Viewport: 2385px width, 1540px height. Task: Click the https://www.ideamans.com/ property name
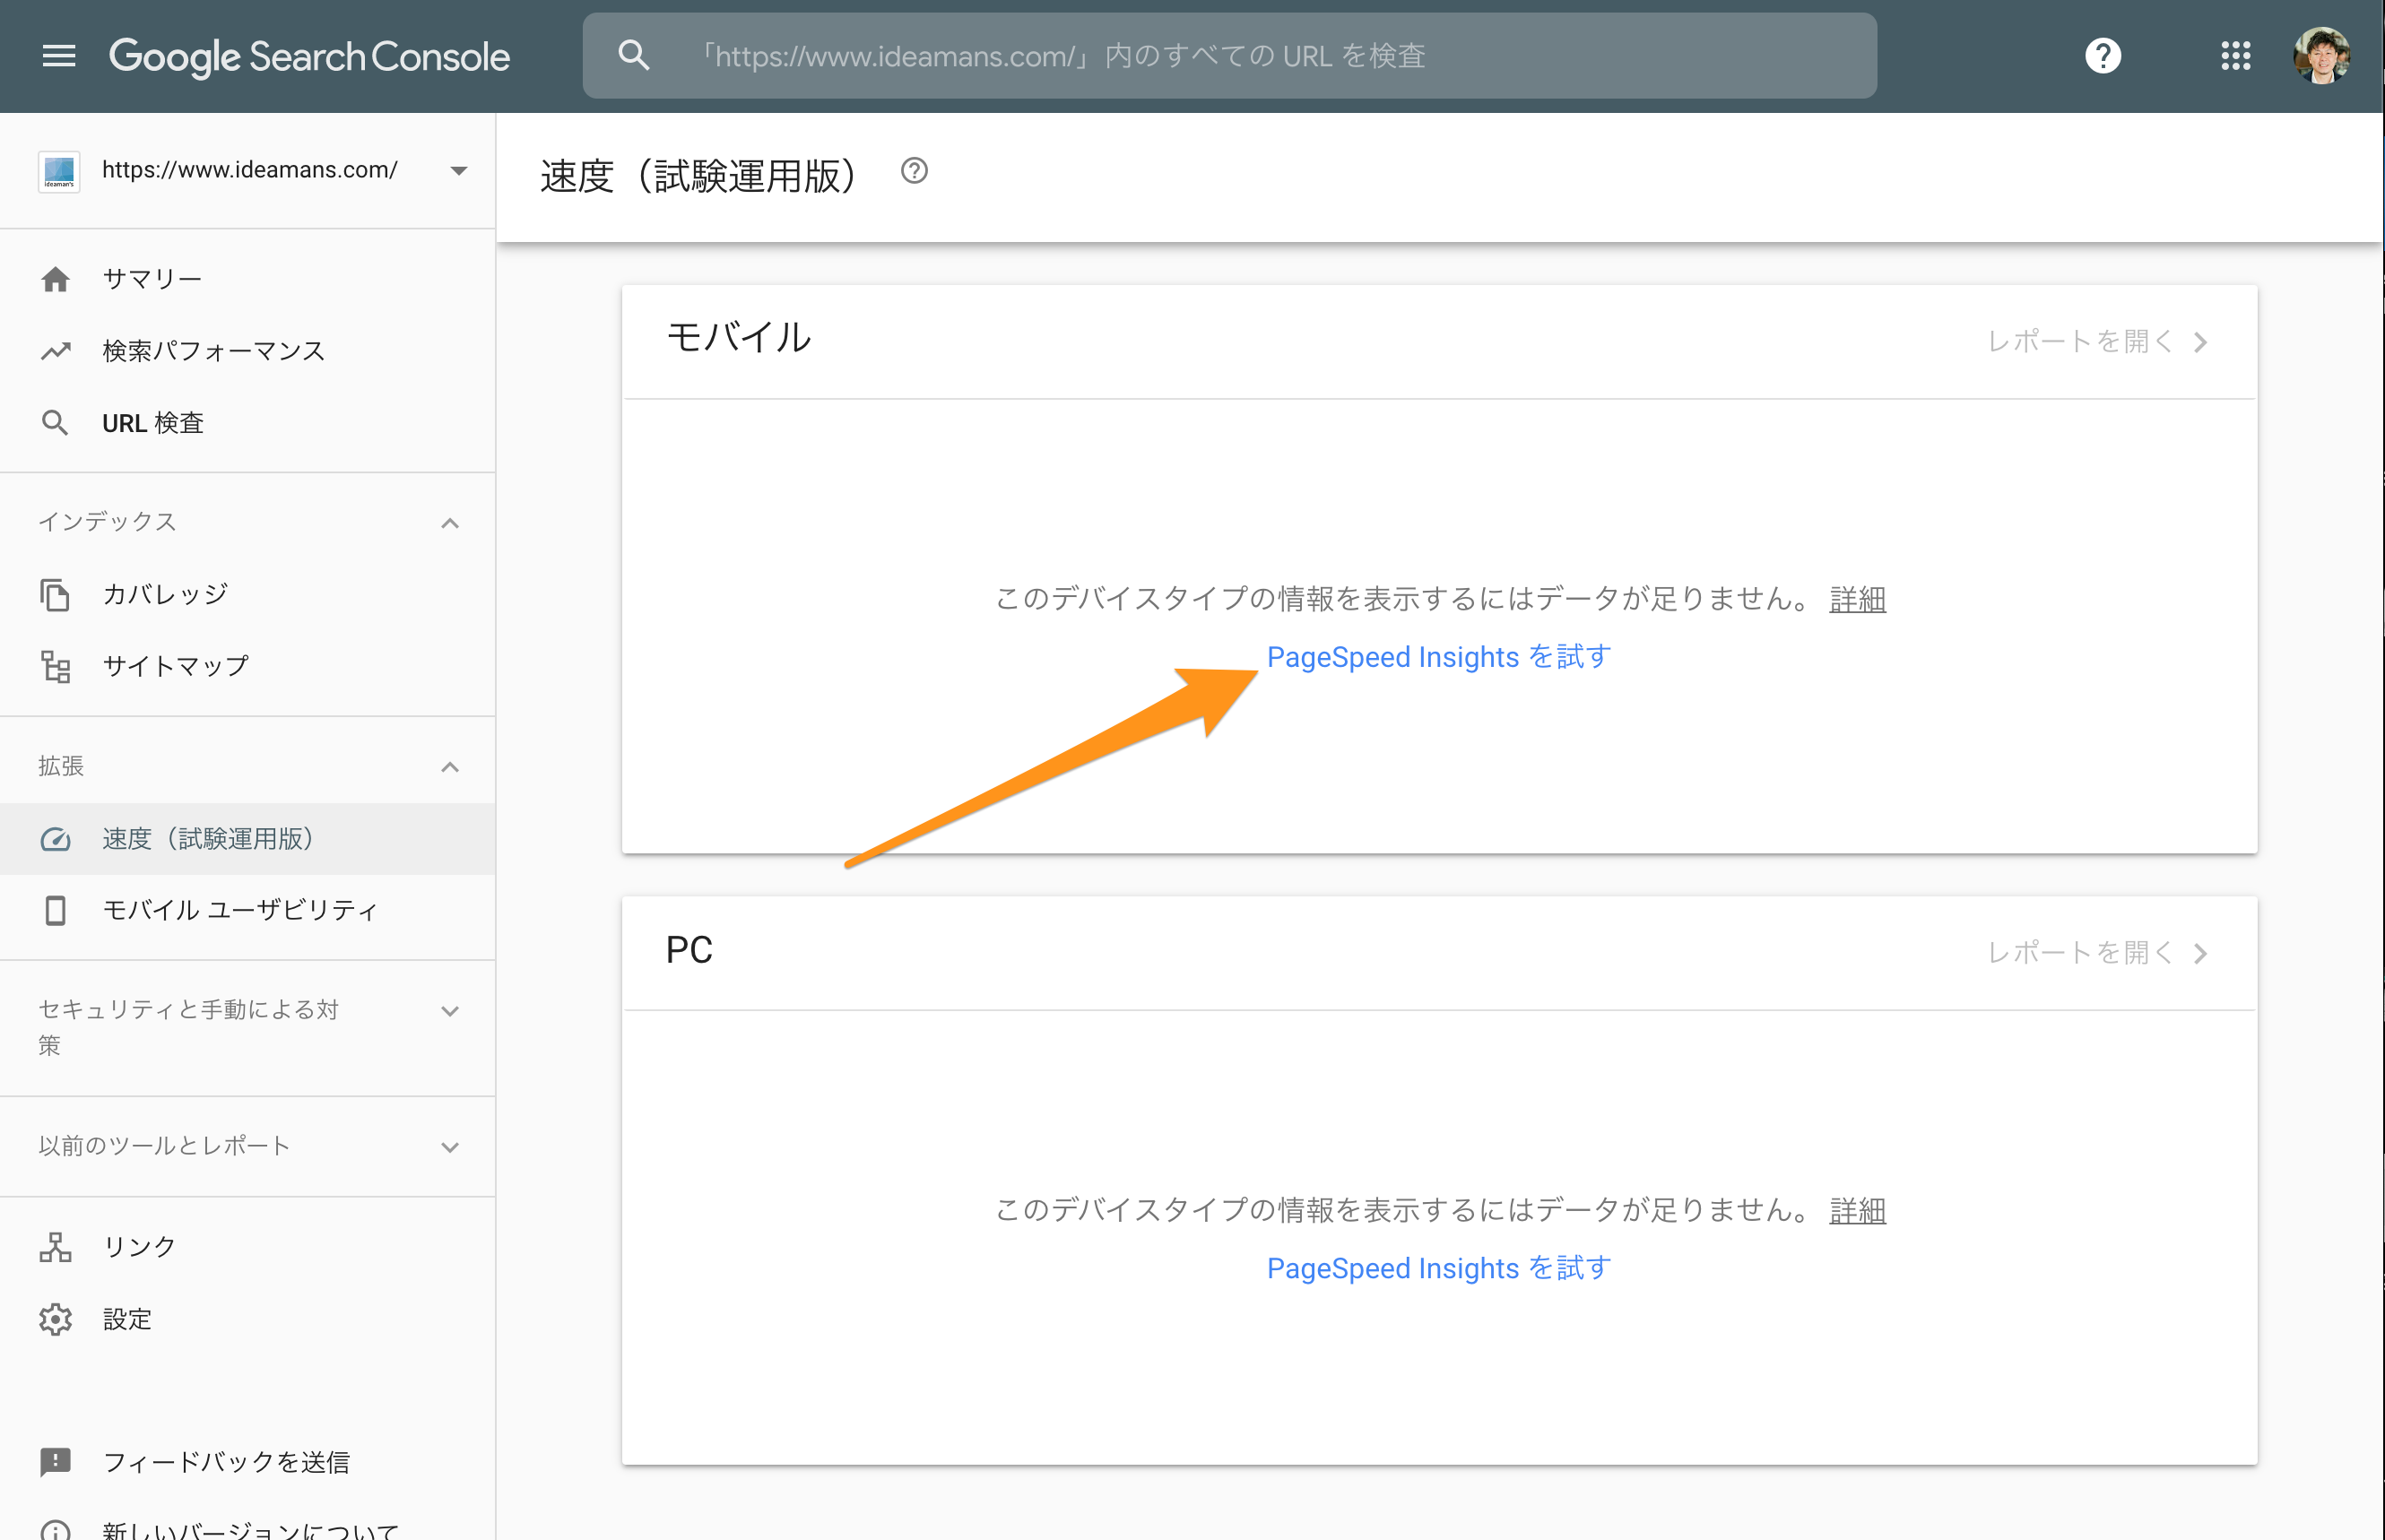(250, 170)
